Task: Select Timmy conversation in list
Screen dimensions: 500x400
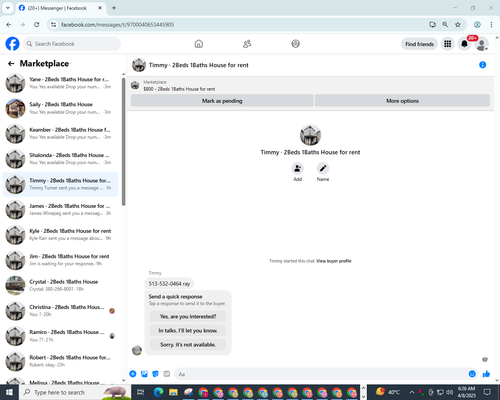Action: (x=60, y=184)
